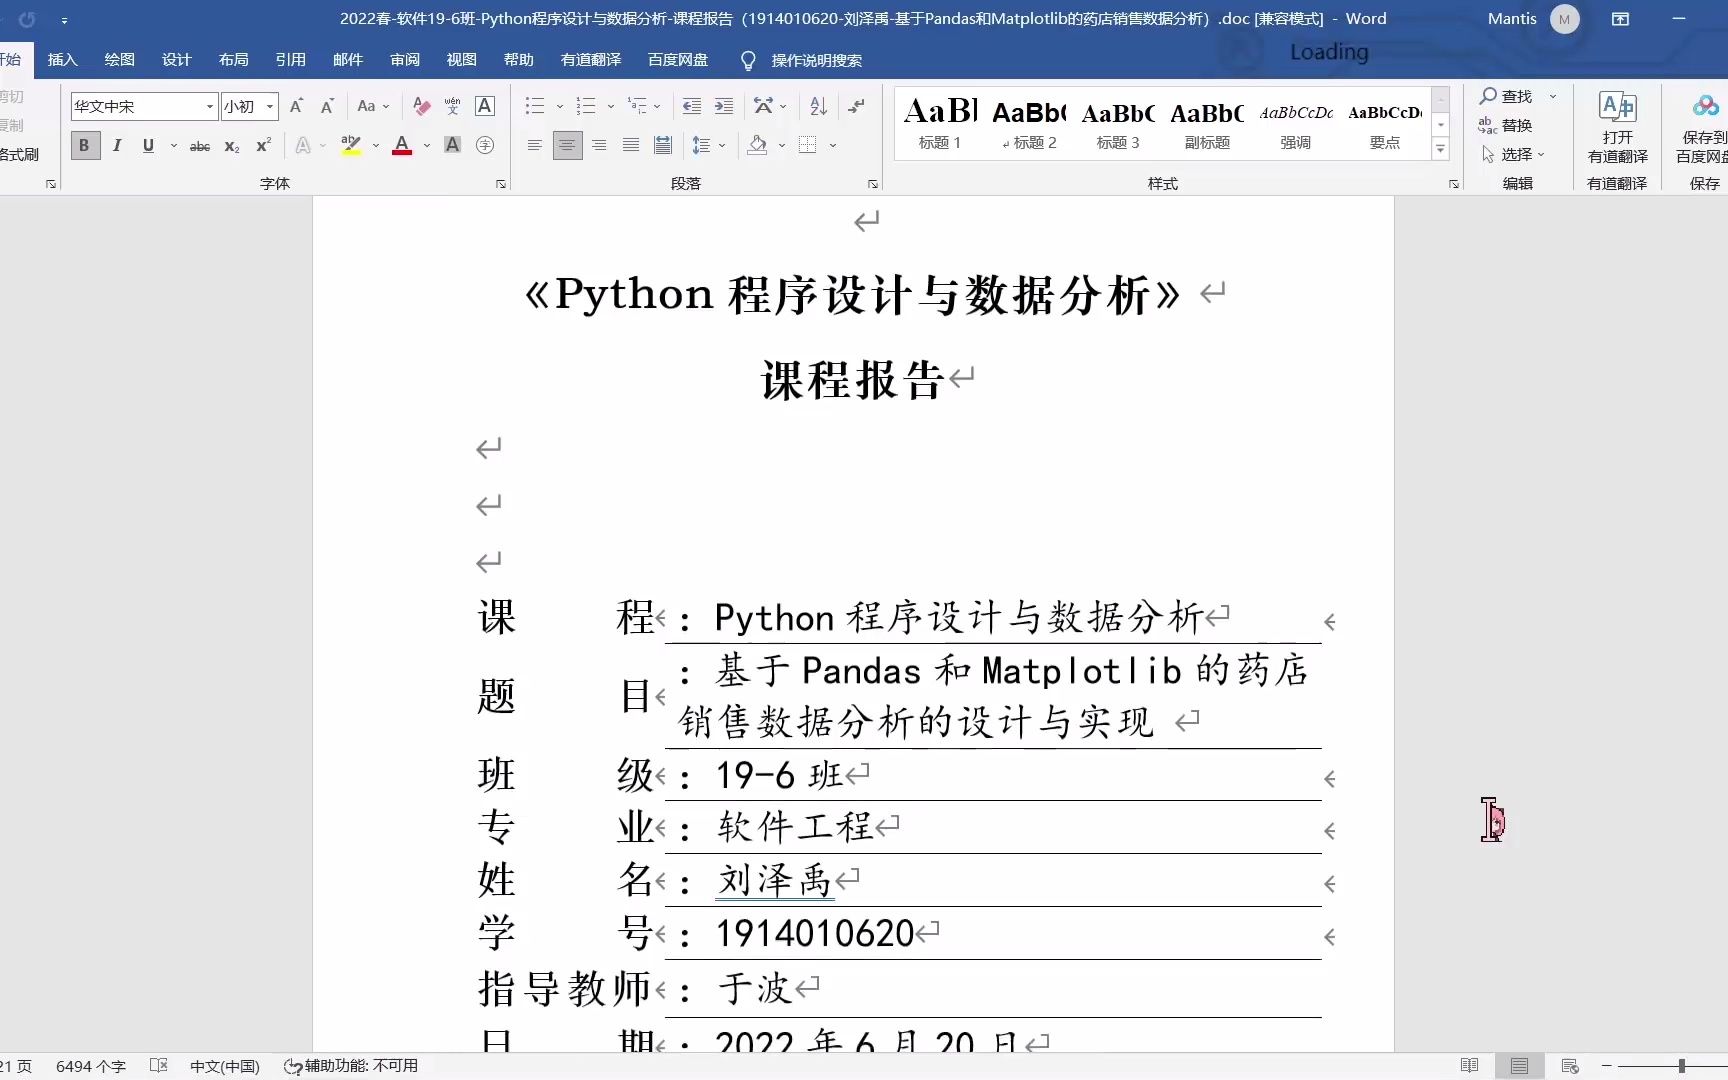Toggle italic formatting
1728x1080 pixels.
117,146
